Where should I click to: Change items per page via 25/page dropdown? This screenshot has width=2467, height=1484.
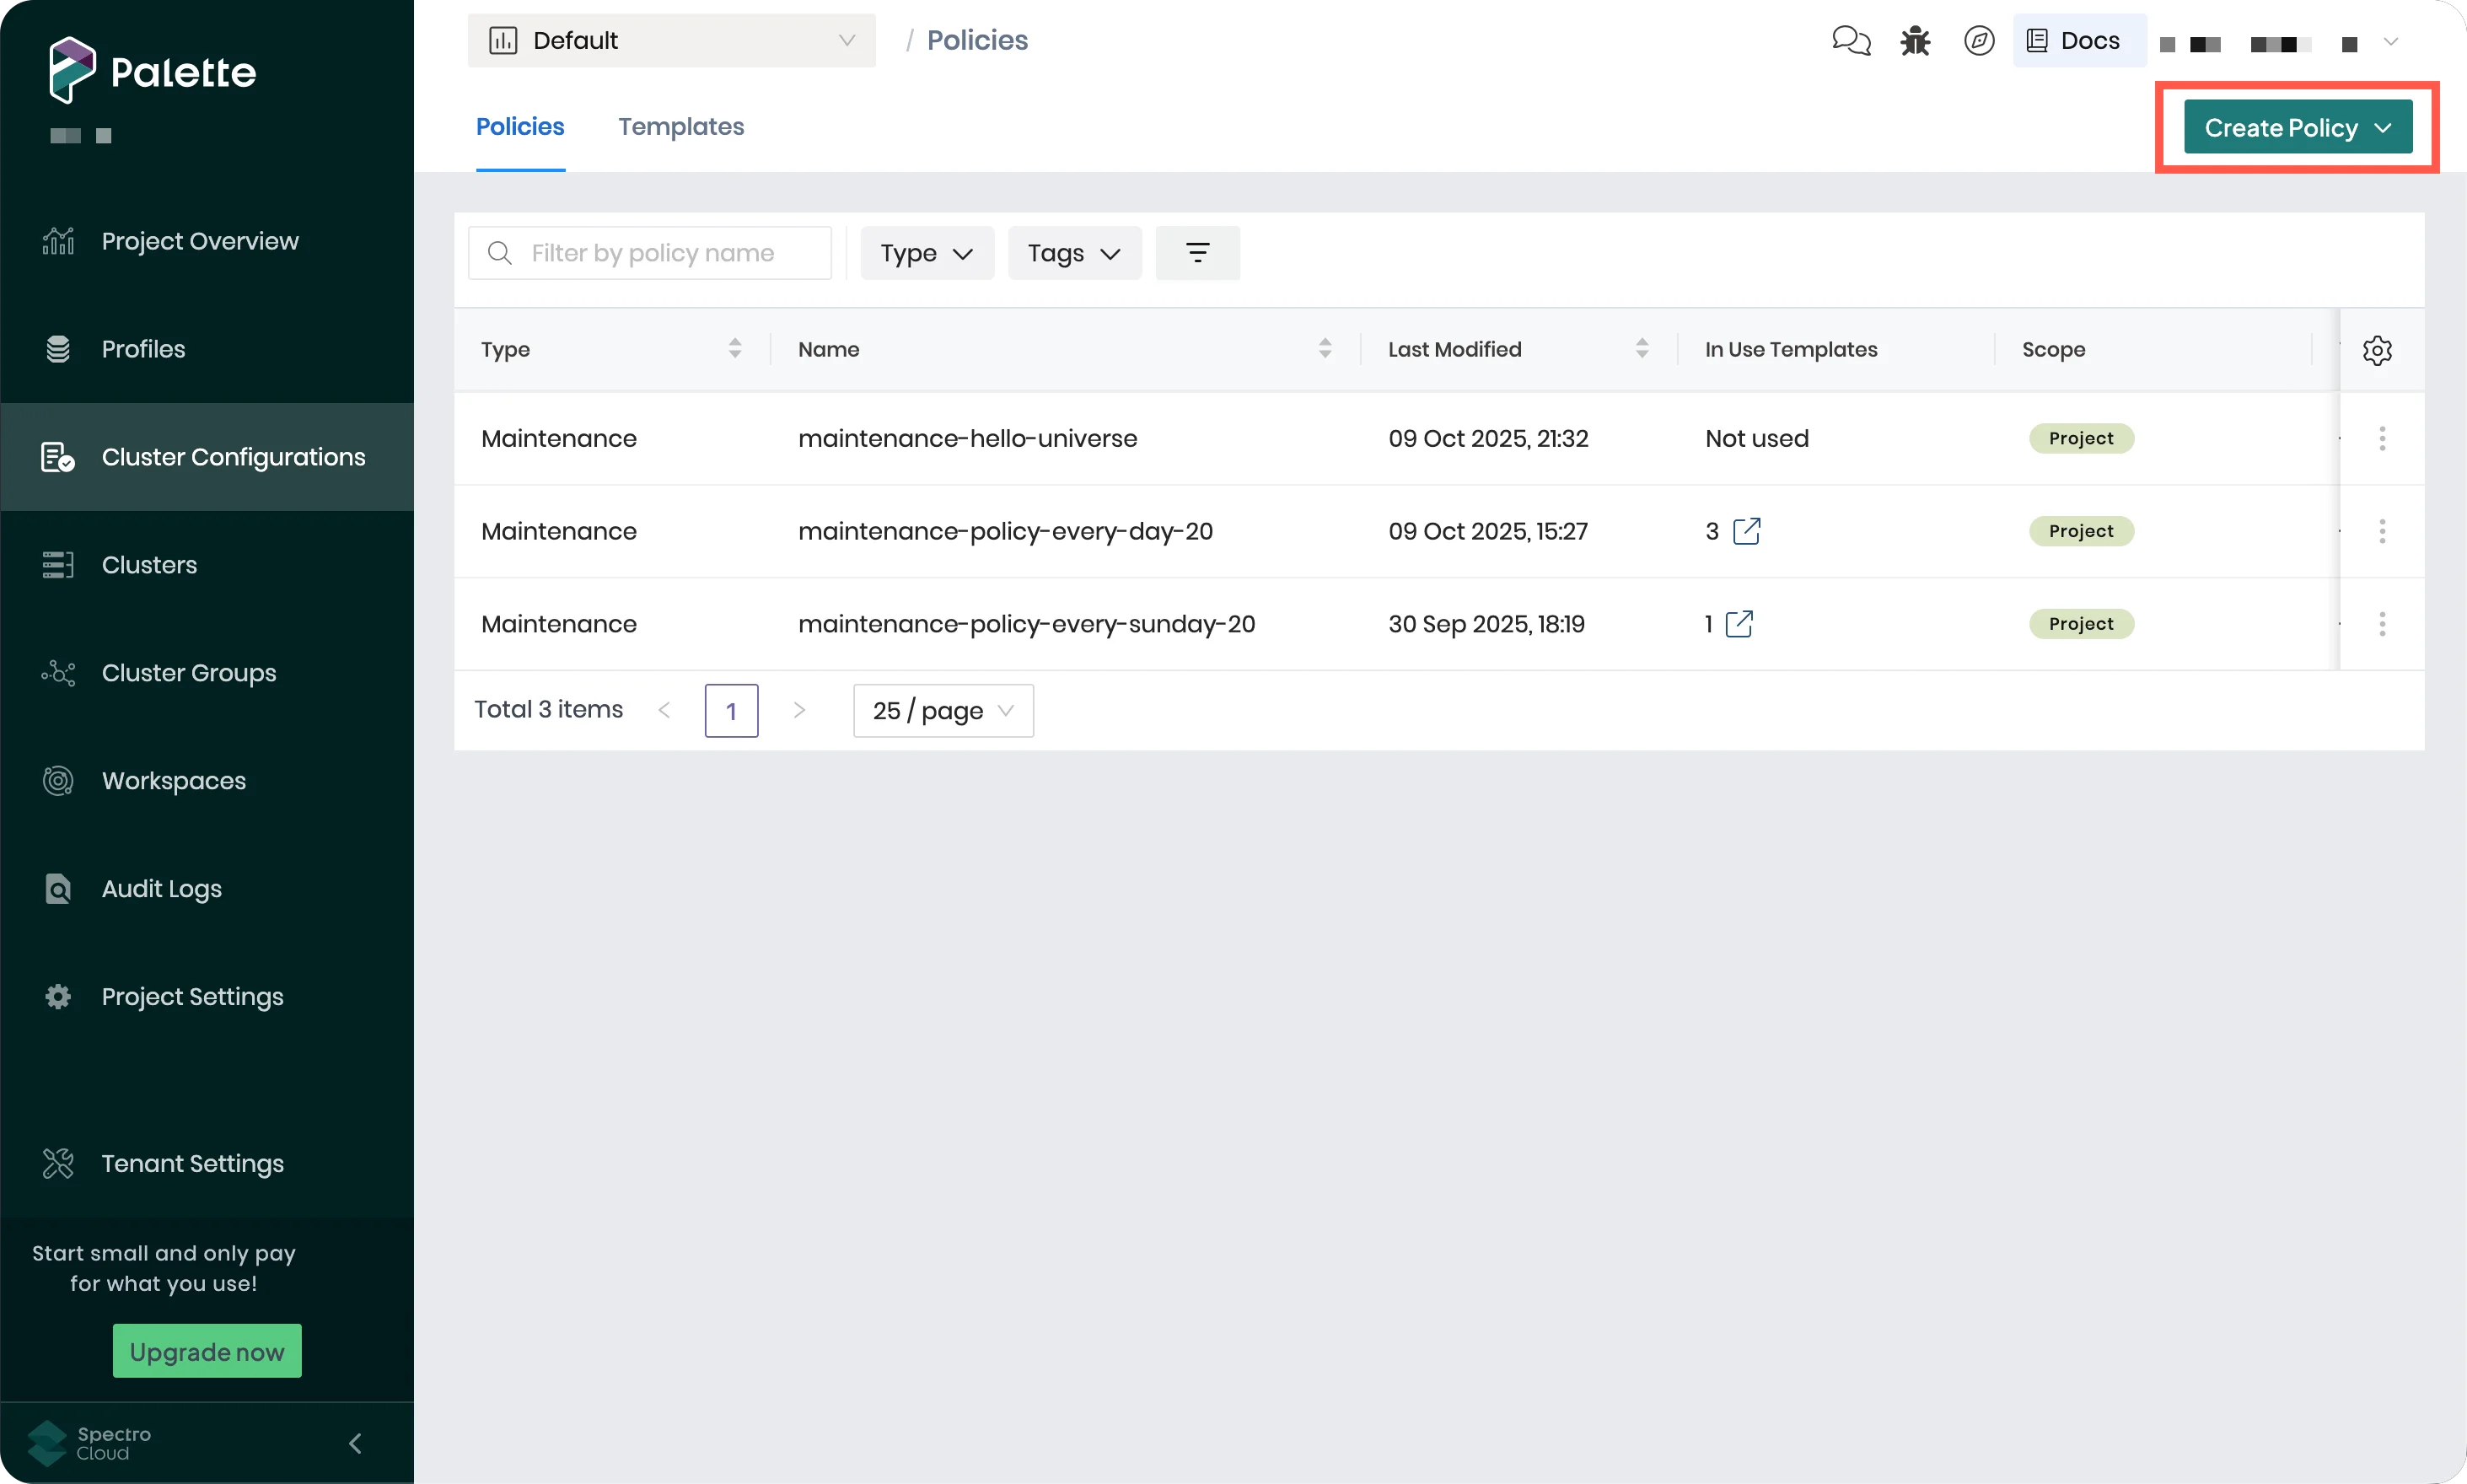pyautogui.click(x=941, y=710)
